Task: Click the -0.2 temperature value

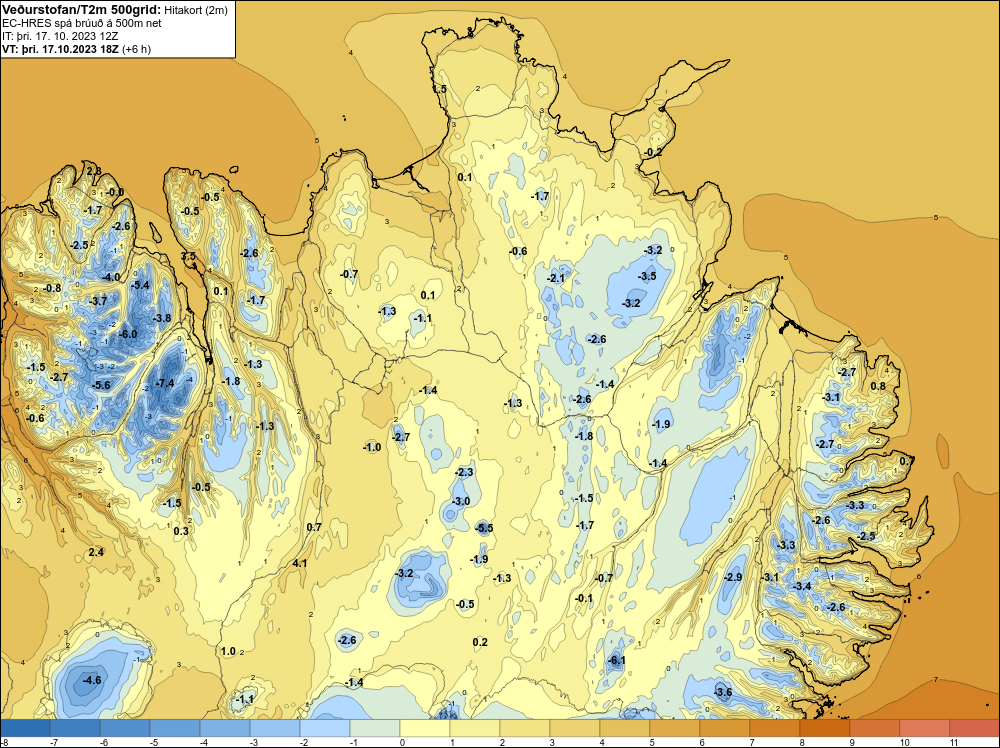Action: pos(653,152)
